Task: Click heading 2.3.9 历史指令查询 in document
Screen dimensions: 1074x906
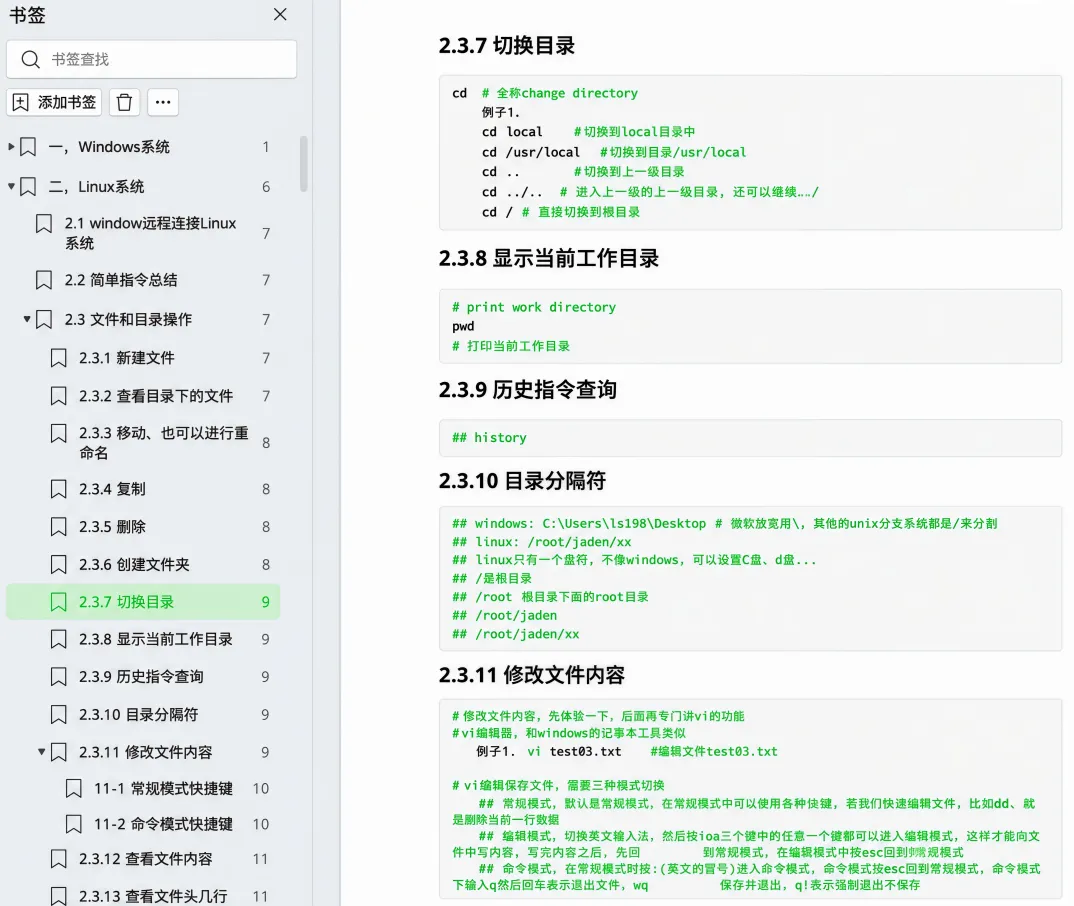Action: pos(527,390)
